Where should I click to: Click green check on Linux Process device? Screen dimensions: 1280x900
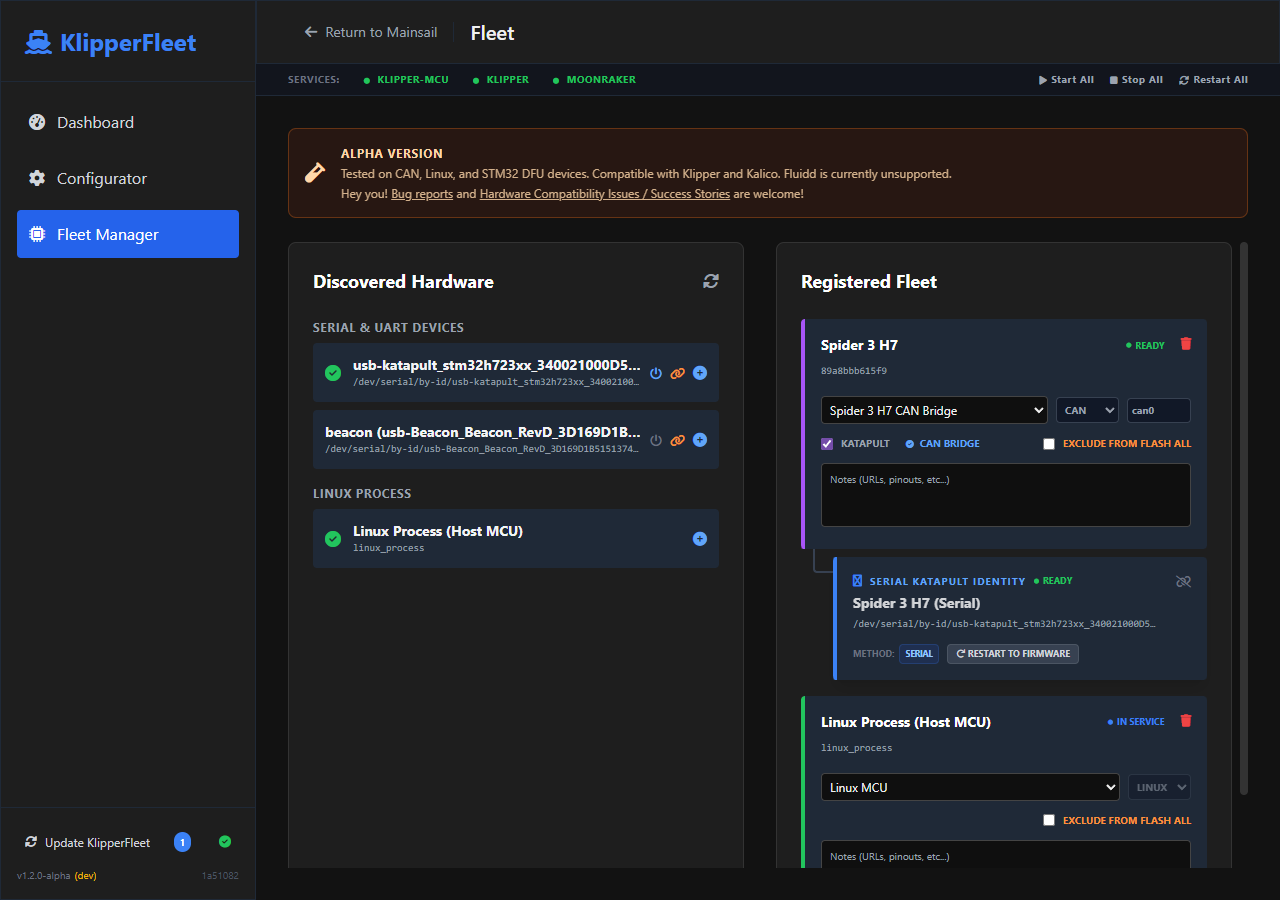click(x=333, y=539)
